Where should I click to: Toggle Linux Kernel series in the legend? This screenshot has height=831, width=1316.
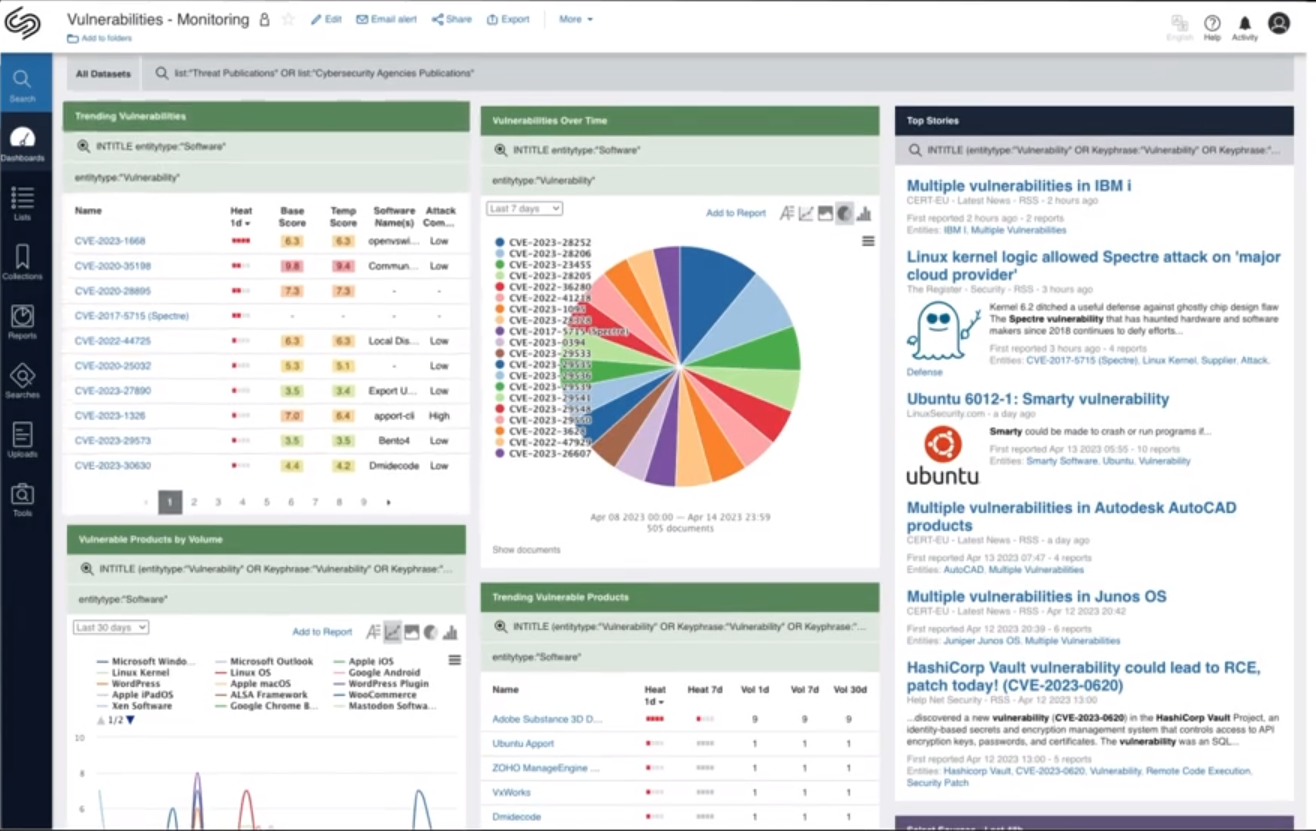[133, 673]
